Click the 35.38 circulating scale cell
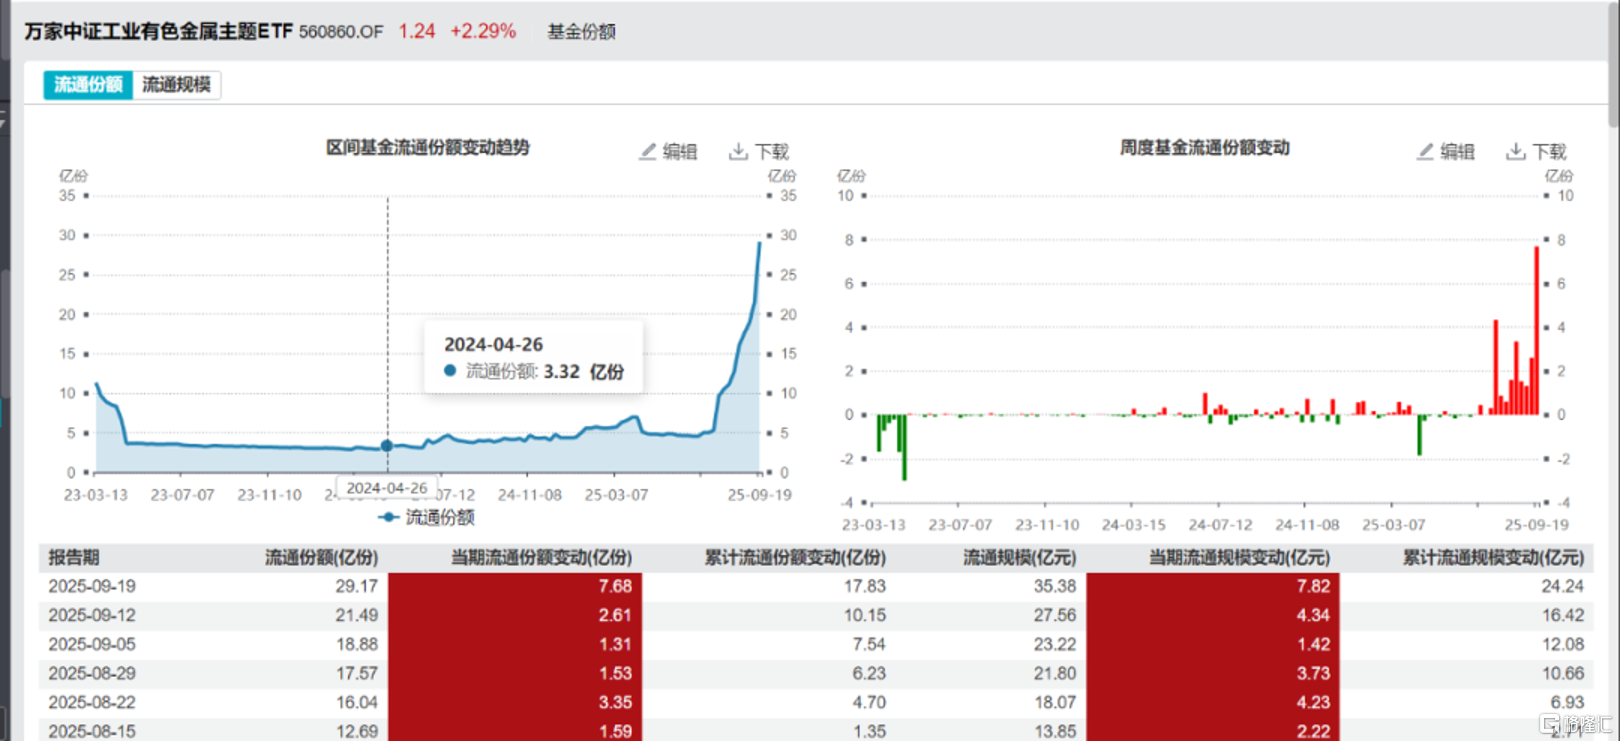 [x=1055, y=586]
